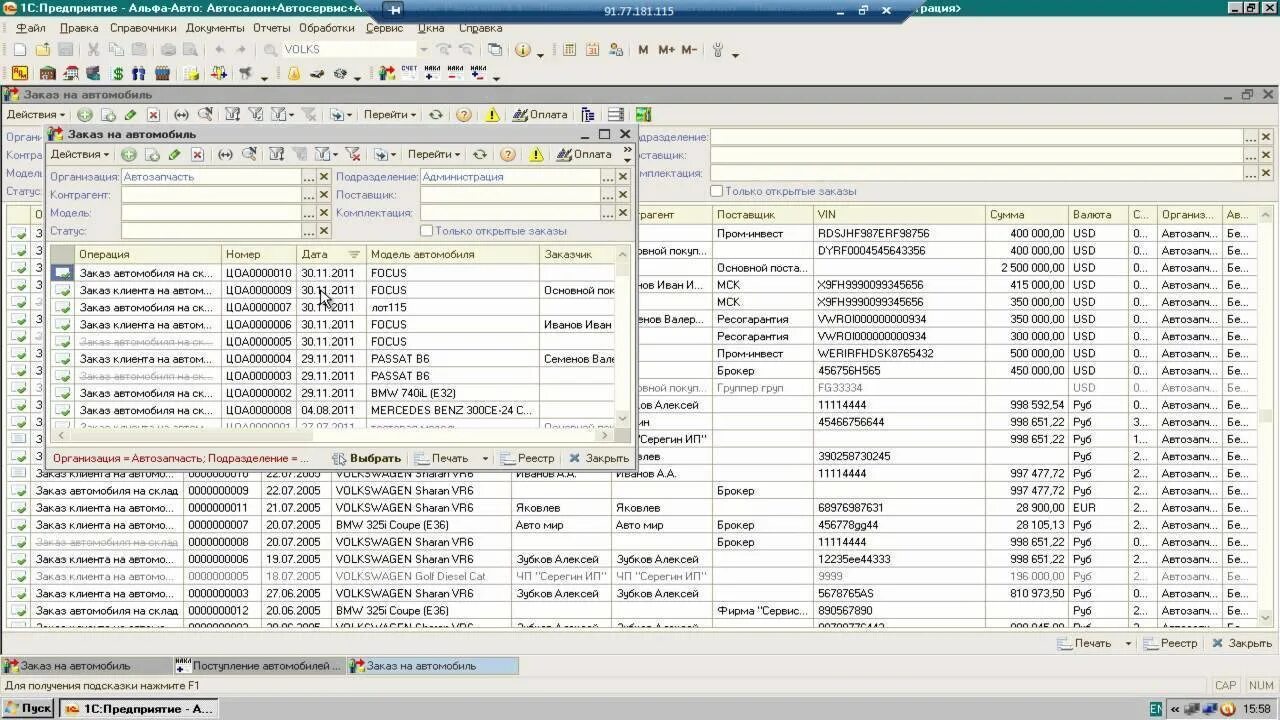This screenshot has height=720, width=1280.
Task: Click Оплата button in front window toolbar
Action: pyautogui.click(x=584, y=154)
